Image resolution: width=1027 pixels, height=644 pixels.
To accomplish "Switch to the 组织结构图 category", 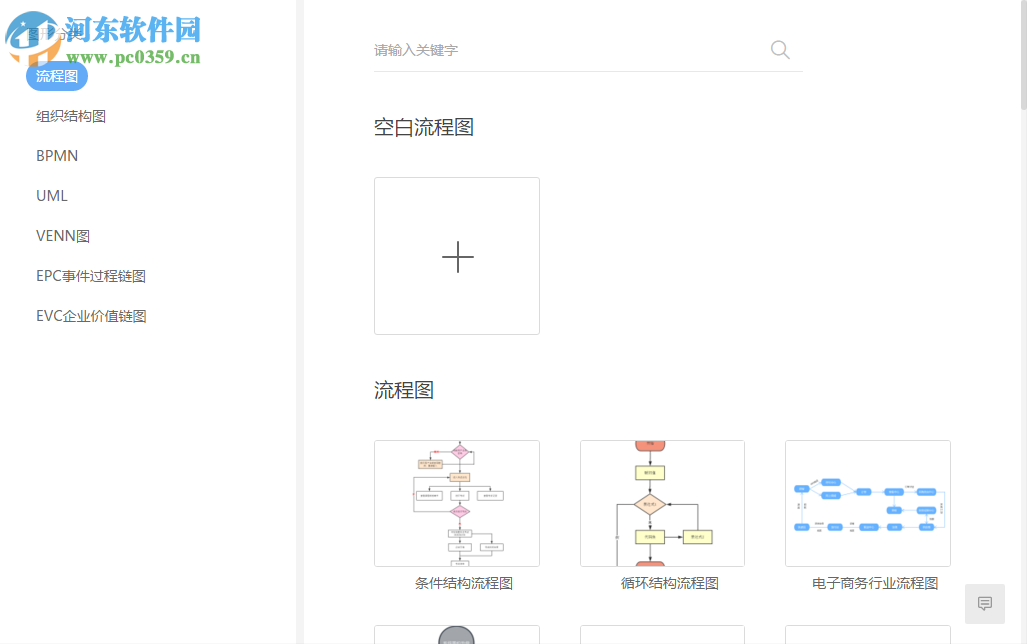I will tap(70, 116).
